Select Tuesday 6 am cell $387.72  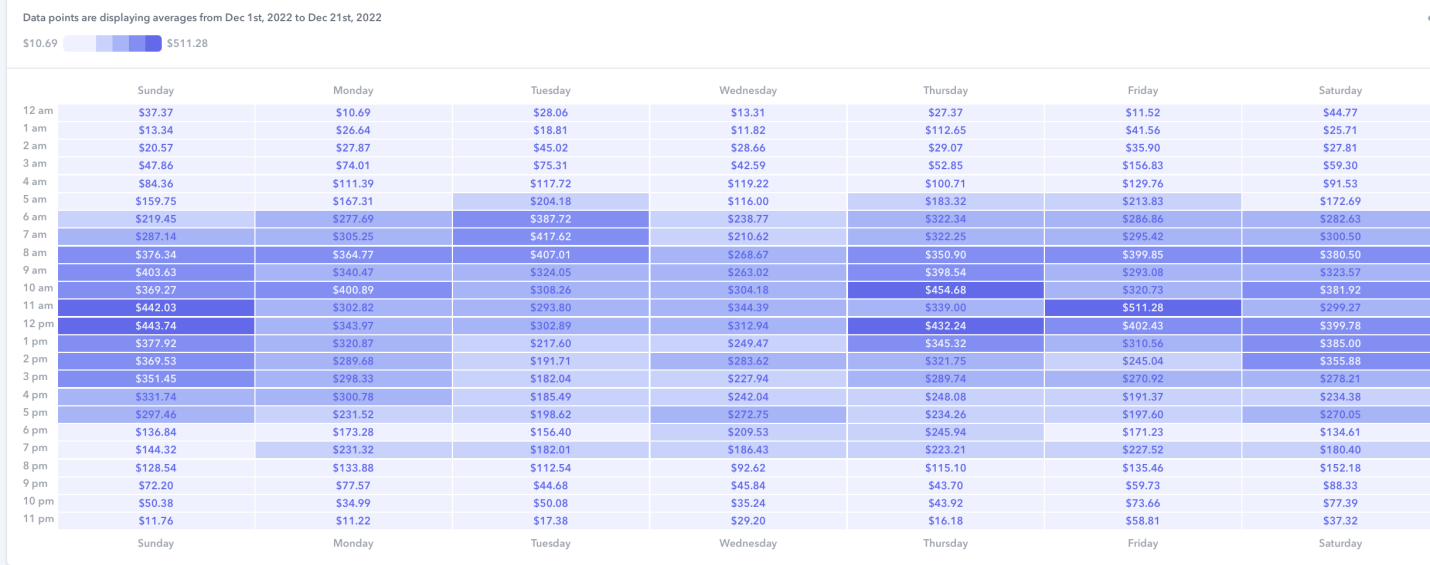(551, 219)
